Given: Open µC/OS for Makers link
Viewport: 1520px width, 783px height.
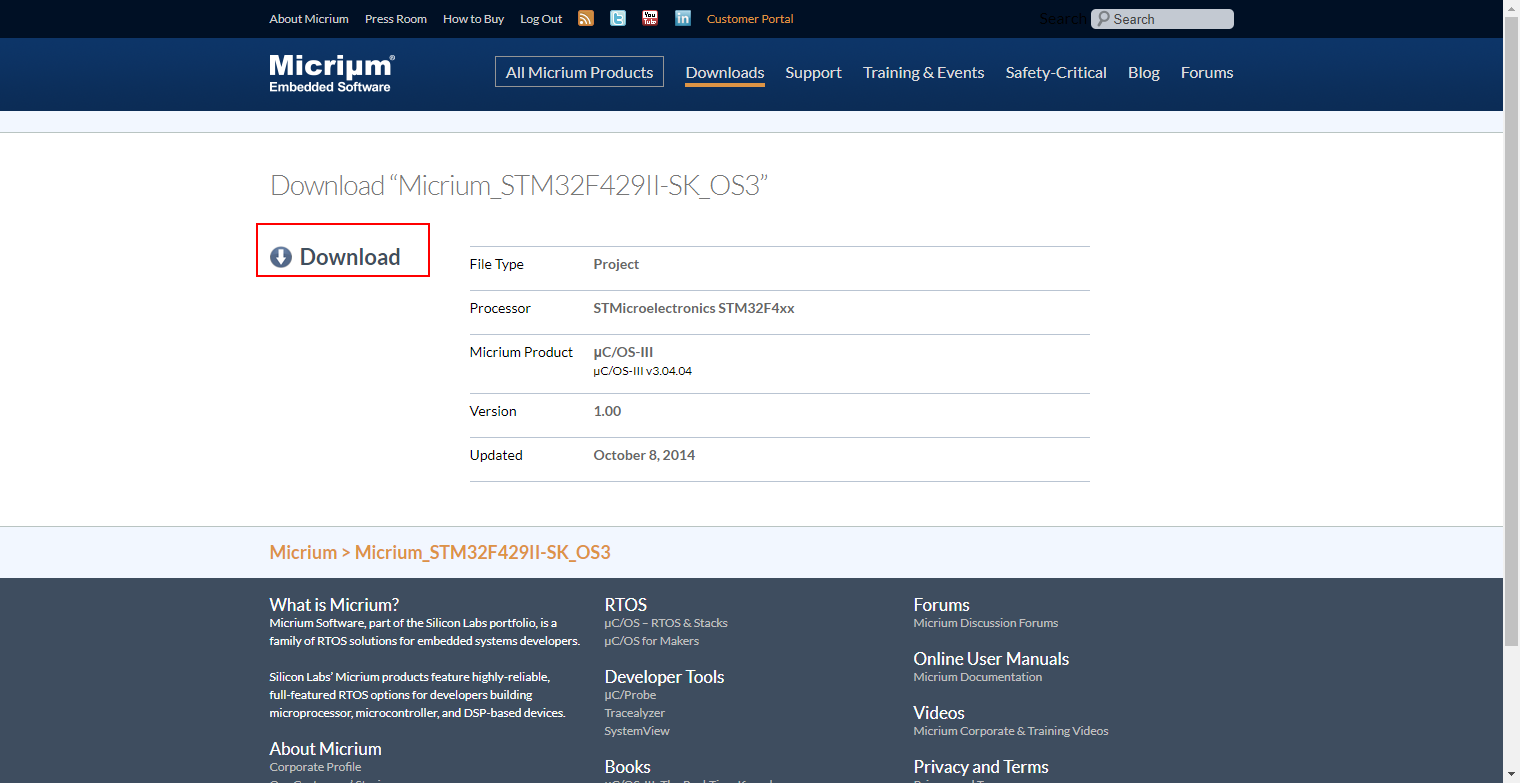Looking at the screenshot, I should [652, 641].
